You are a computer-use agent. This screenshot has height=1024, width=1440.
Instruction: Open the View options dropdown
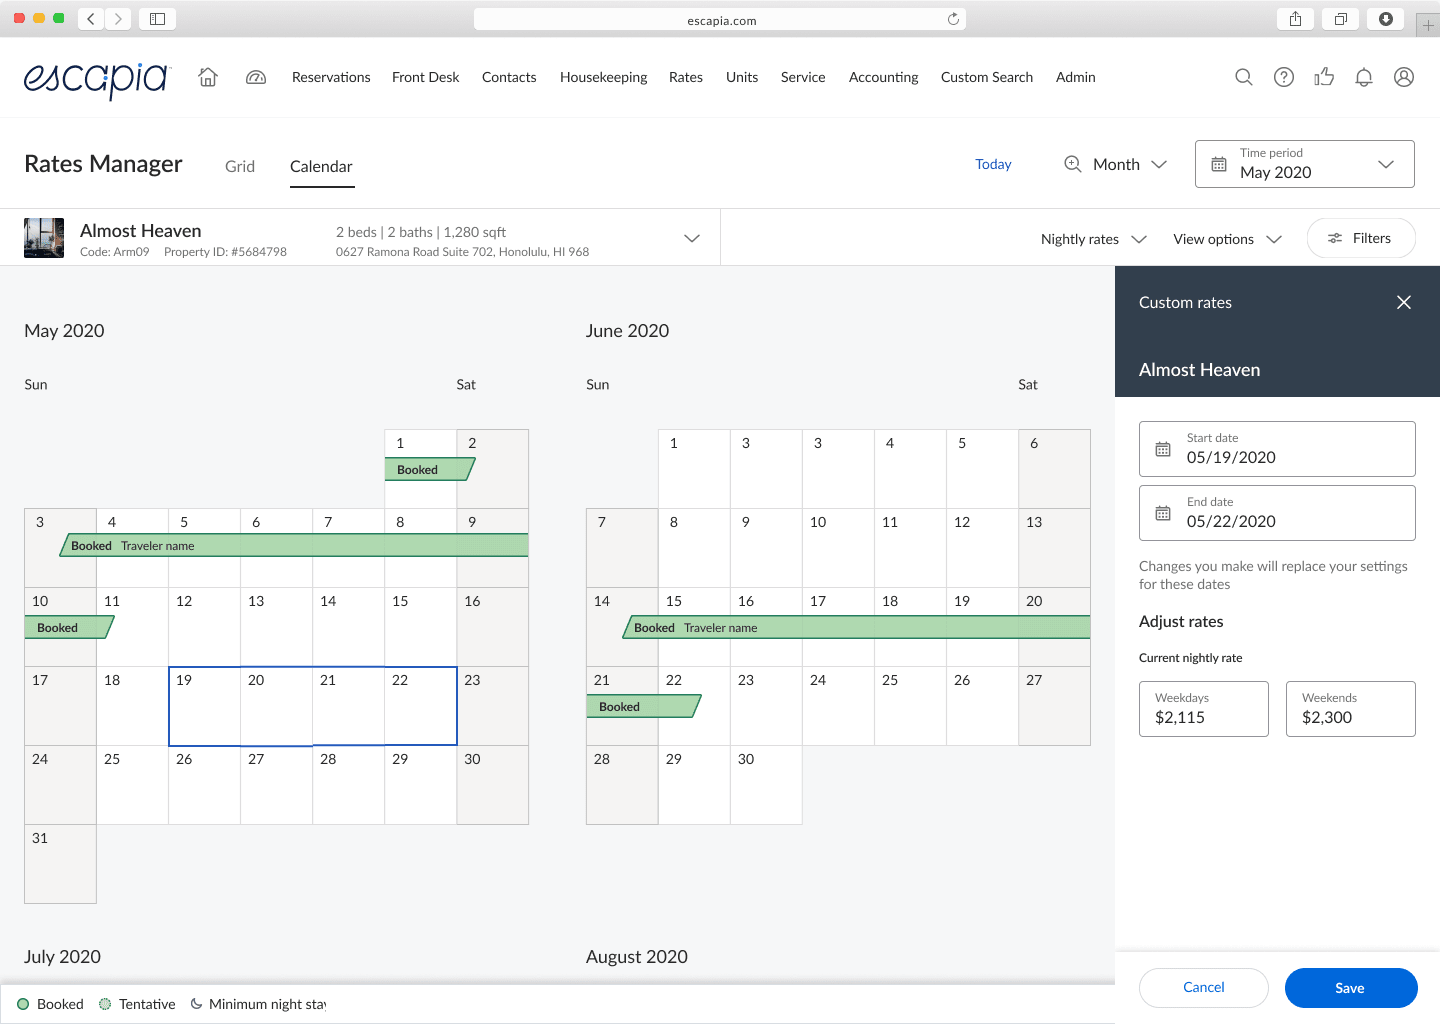pos(1227,239)
